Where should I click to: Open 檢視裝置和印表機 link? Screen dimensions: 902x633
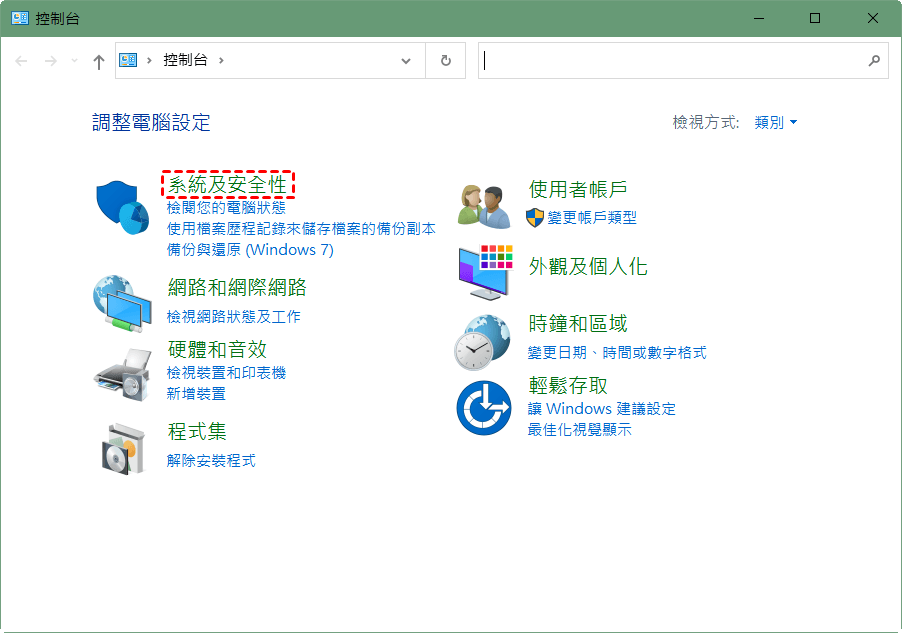click(226, 373)
